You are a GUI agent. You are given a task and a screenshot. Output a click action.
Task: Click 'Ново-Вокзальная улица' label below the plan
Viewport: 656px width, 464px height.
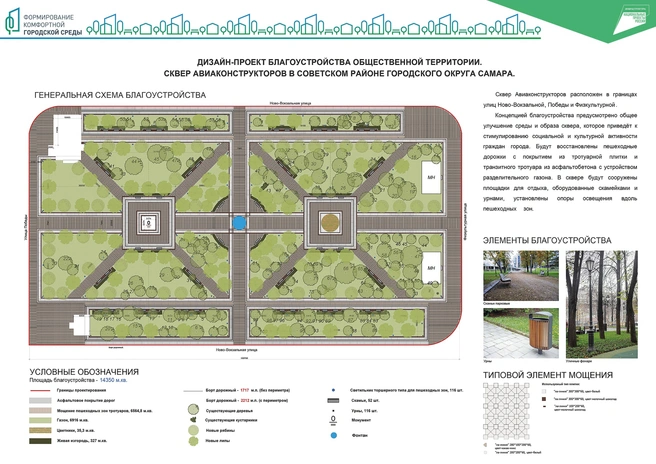point(236,350)
